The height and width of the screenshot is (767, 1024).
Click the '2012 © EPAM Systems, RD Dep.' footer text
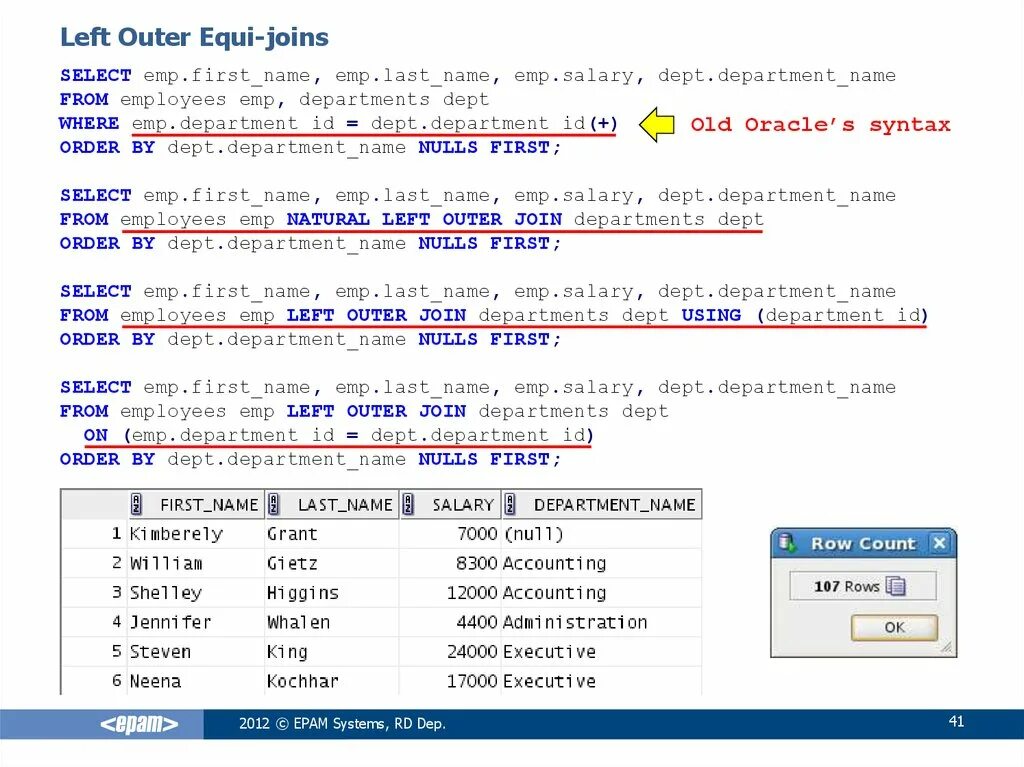pos(342,724)
